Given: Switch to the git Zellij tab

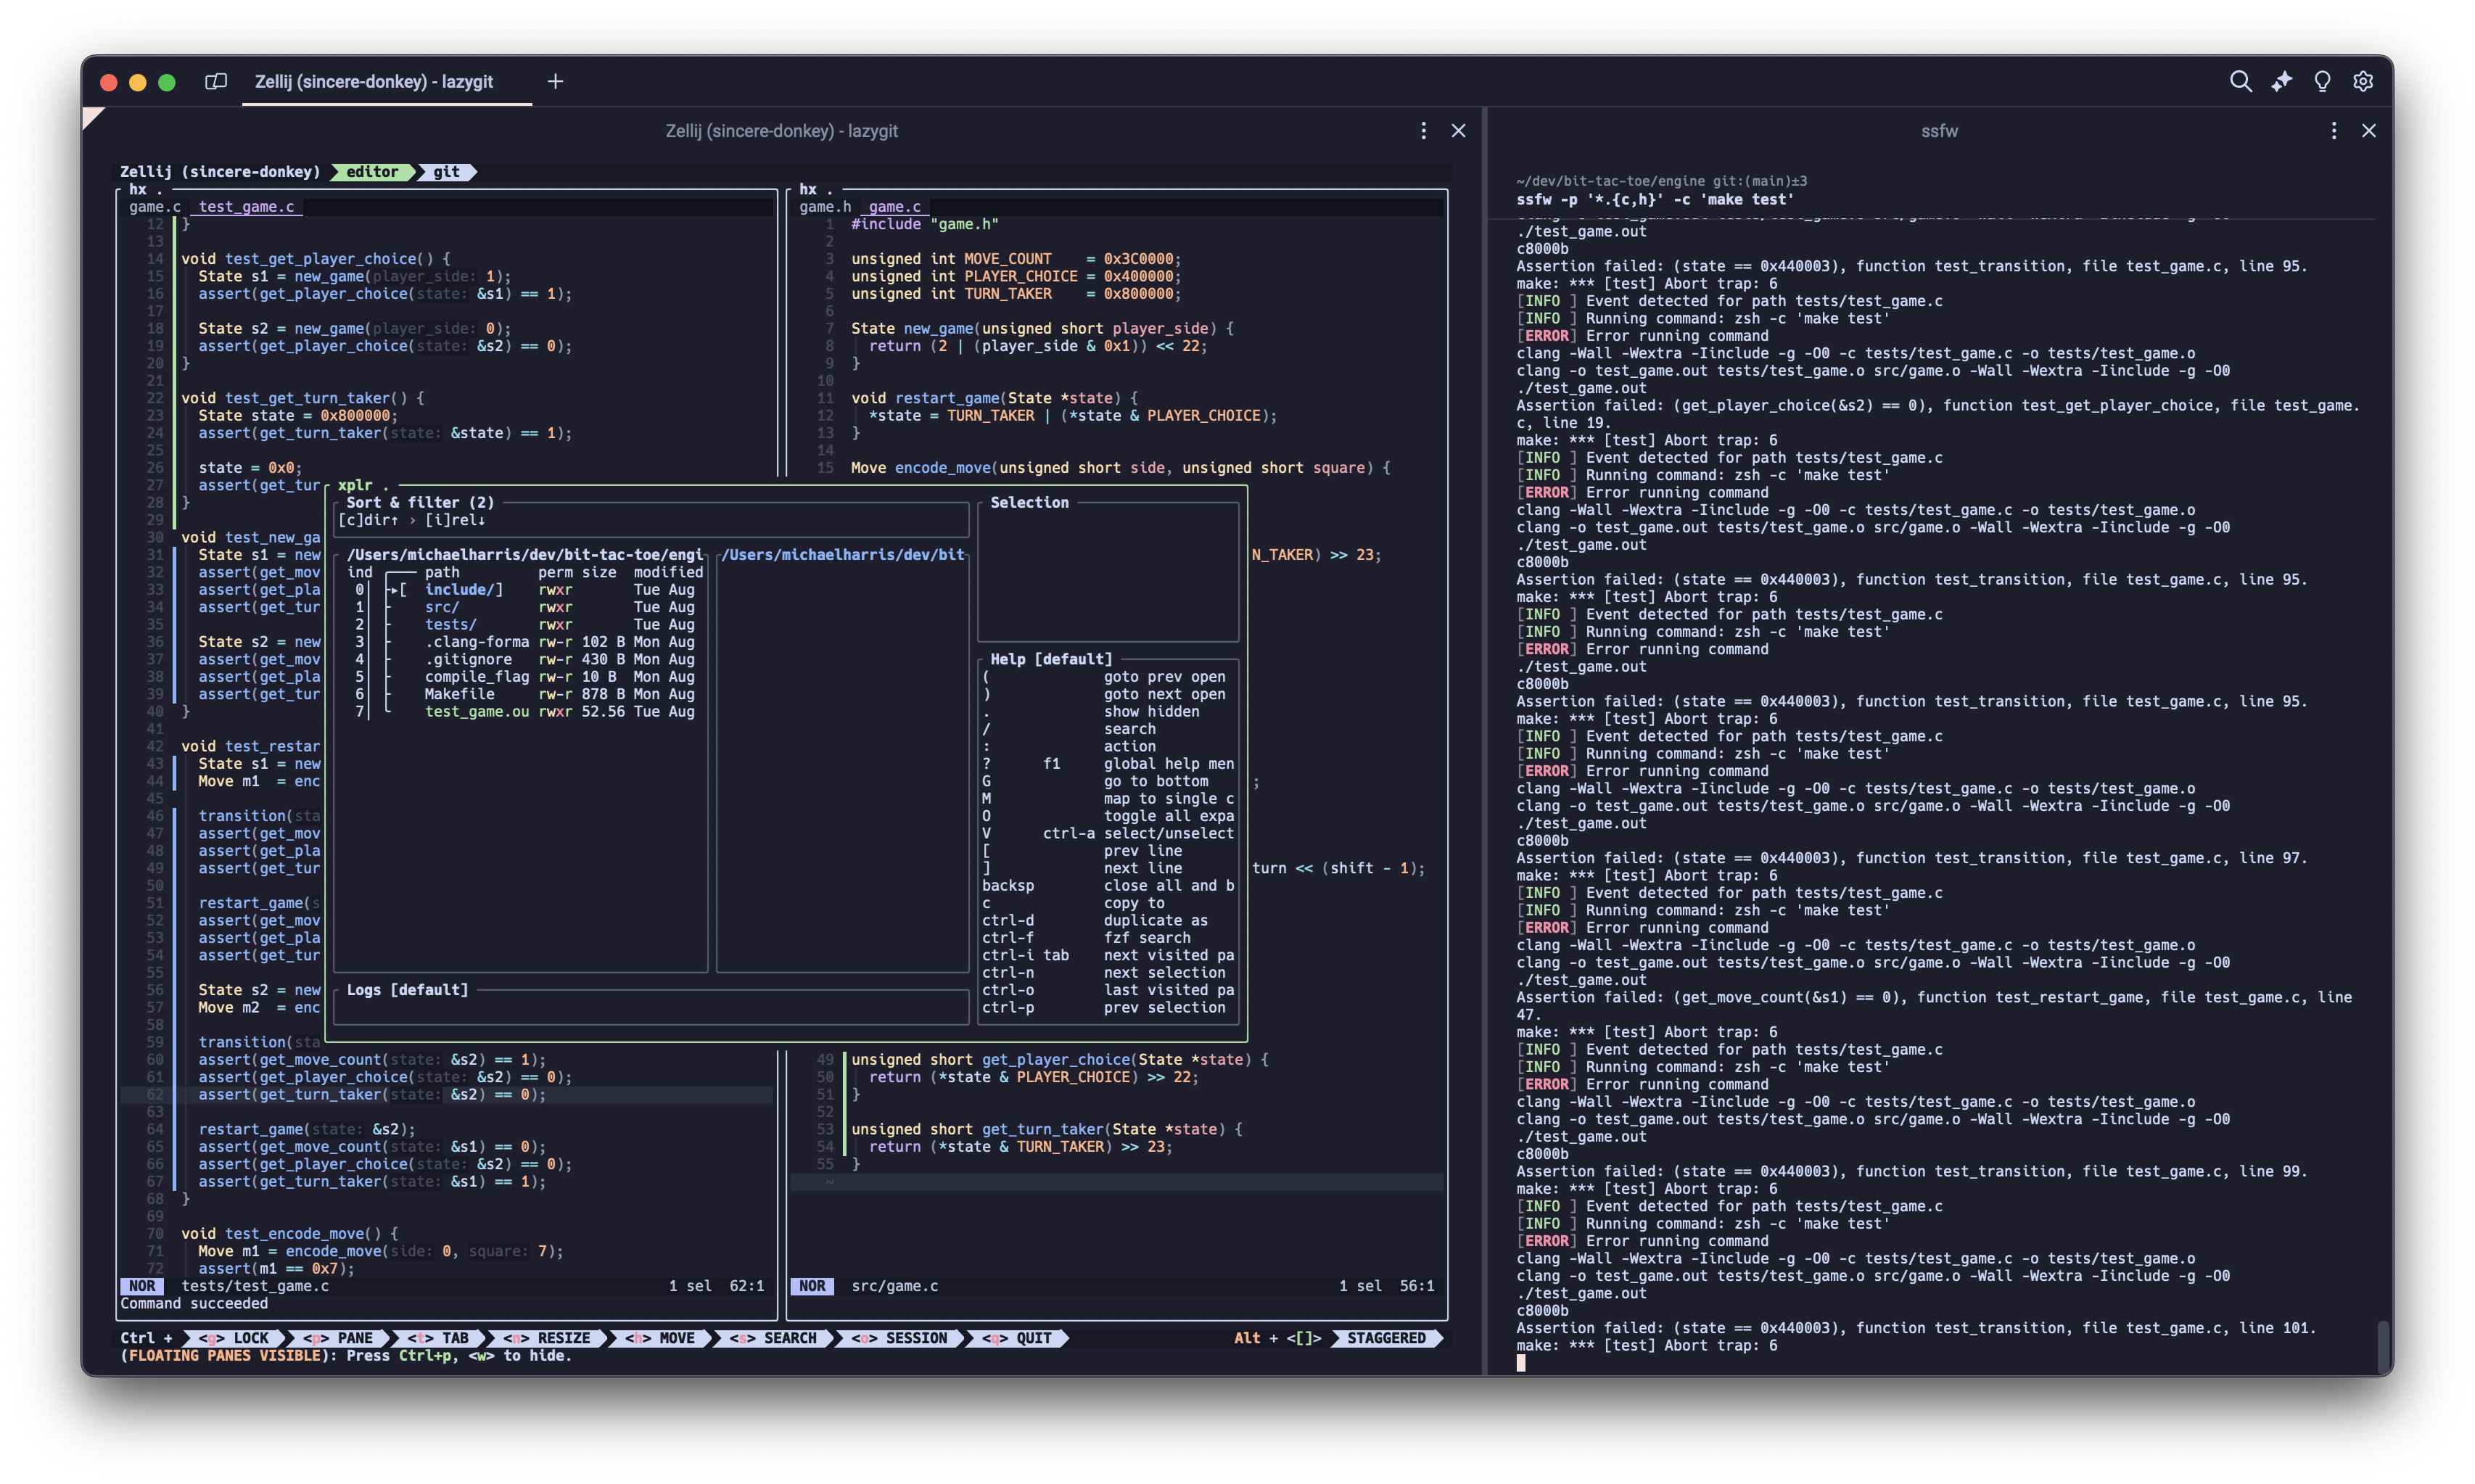Looking at the screenshot, I should pos(446,172).
